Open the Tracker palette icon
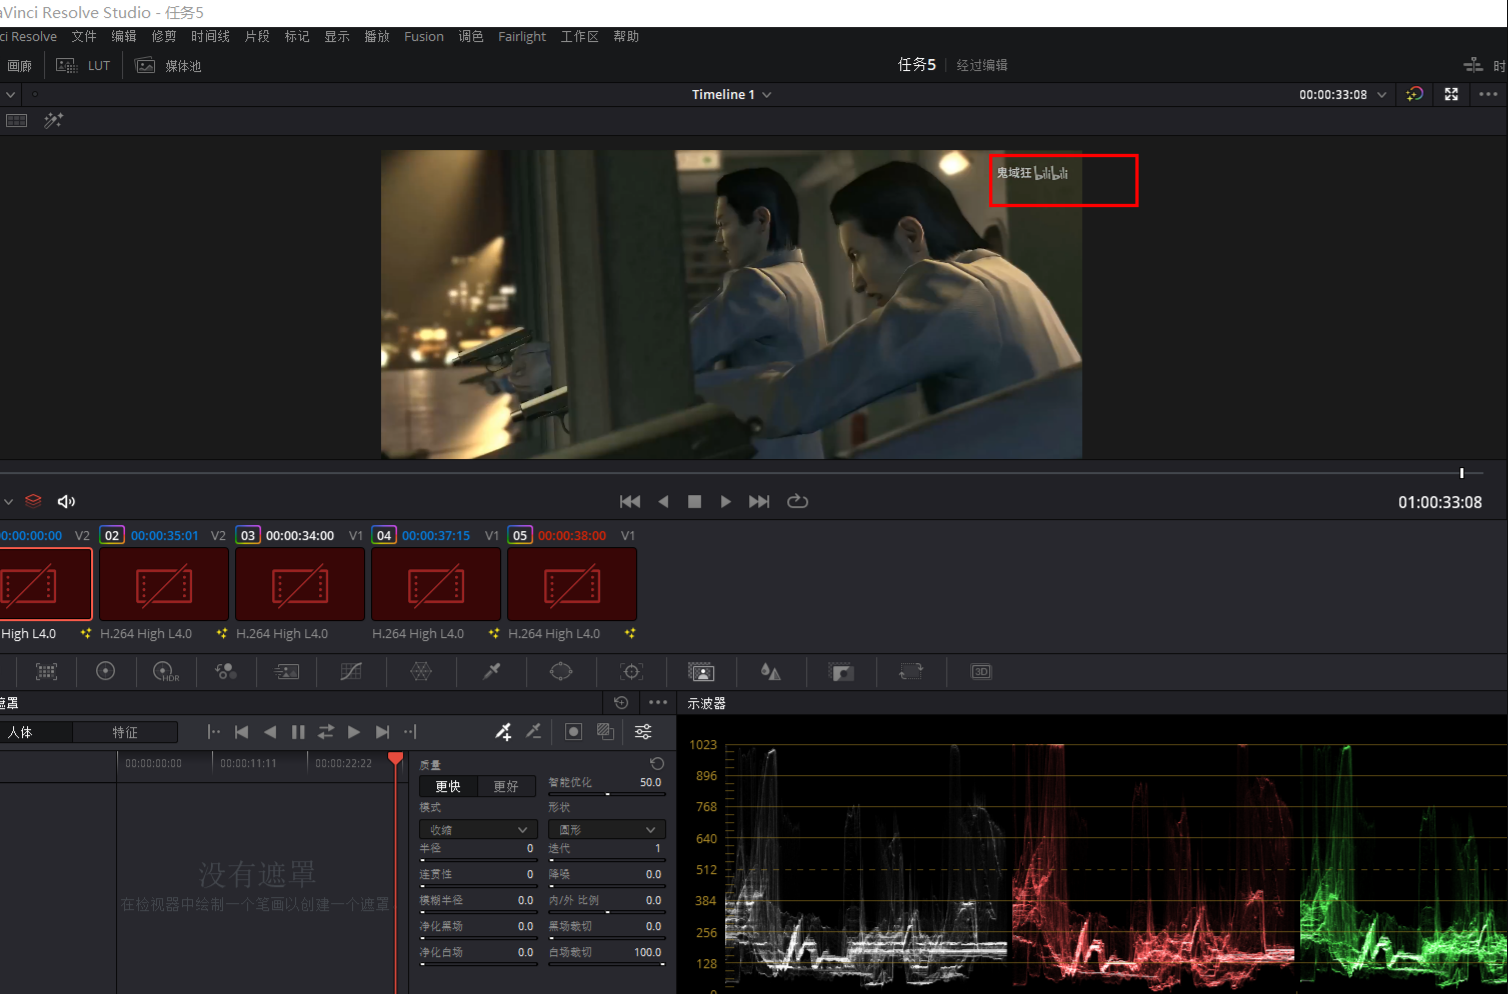Screen dimensions: 1508x994 [x=631, y=672]
